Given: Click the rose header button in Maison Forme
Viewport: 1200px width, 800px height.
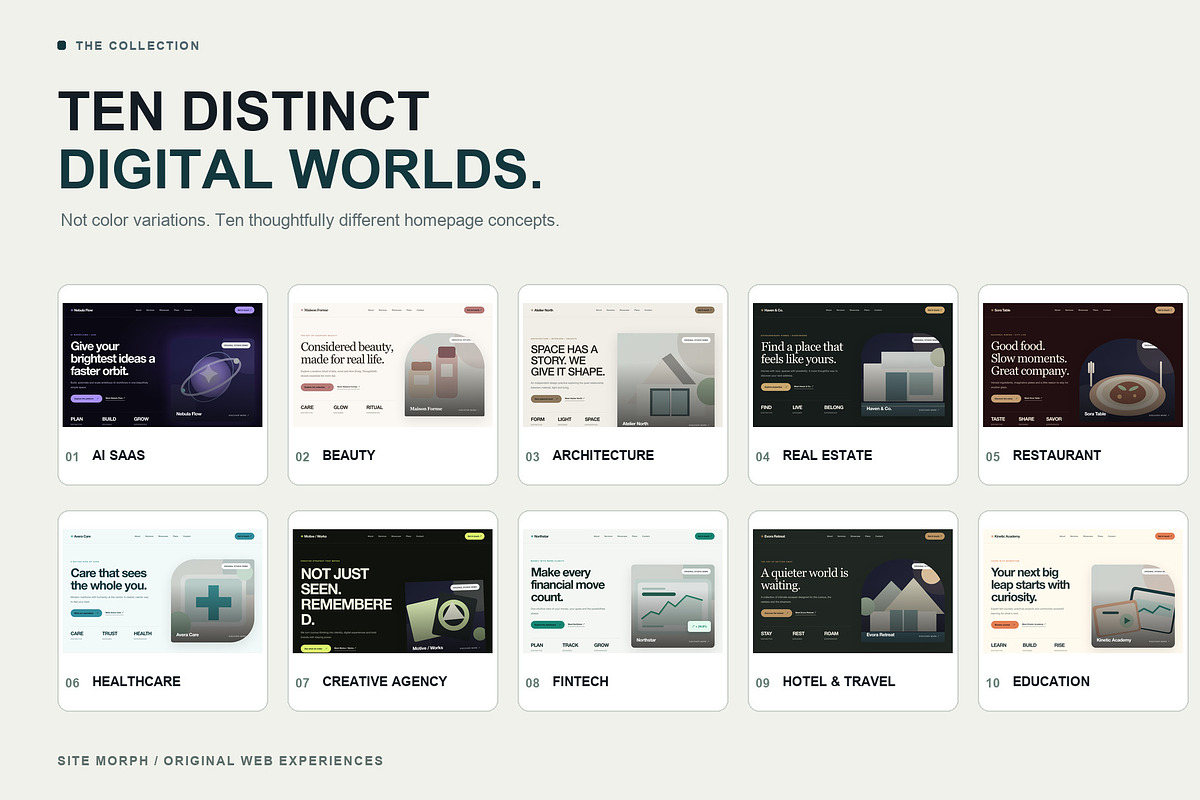Looking at the screenshot, I should pos(476,310).
